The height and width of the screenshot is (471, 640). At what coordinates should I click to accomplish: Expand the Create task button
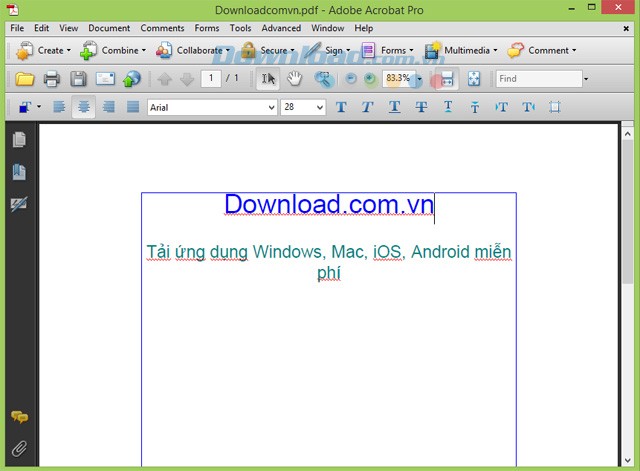[43, 51]
